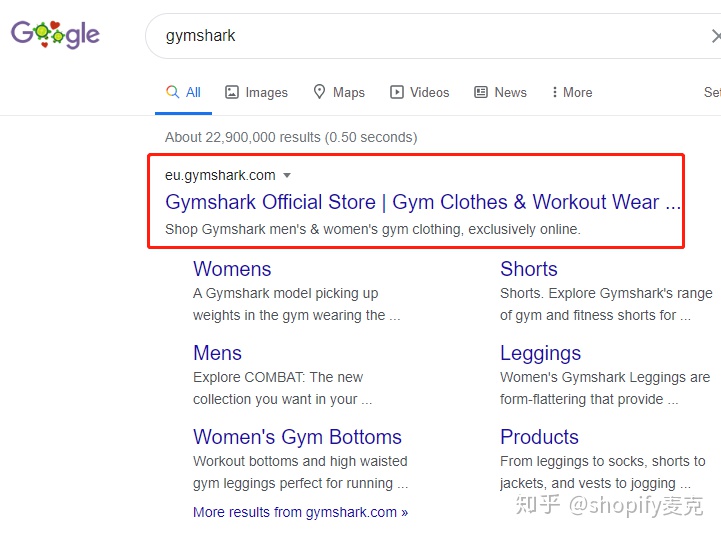Open the Shorts sitelink

point(529,269)
